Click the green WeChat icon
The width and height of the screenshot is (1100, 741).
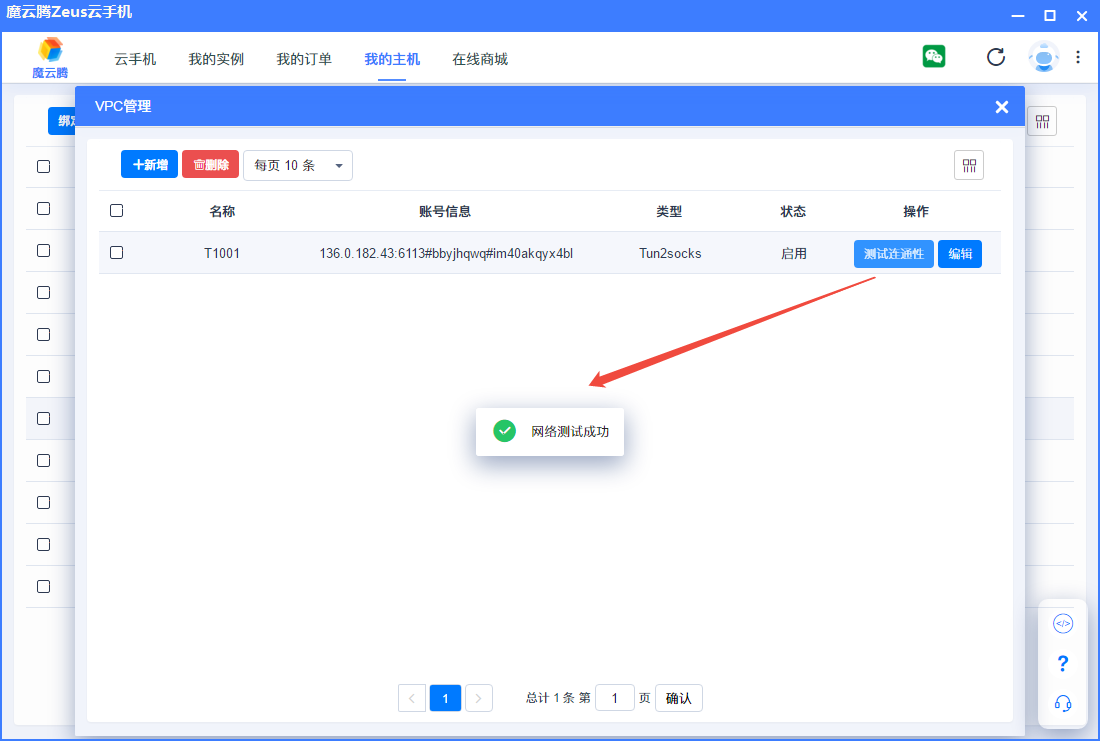coord(934,57)
